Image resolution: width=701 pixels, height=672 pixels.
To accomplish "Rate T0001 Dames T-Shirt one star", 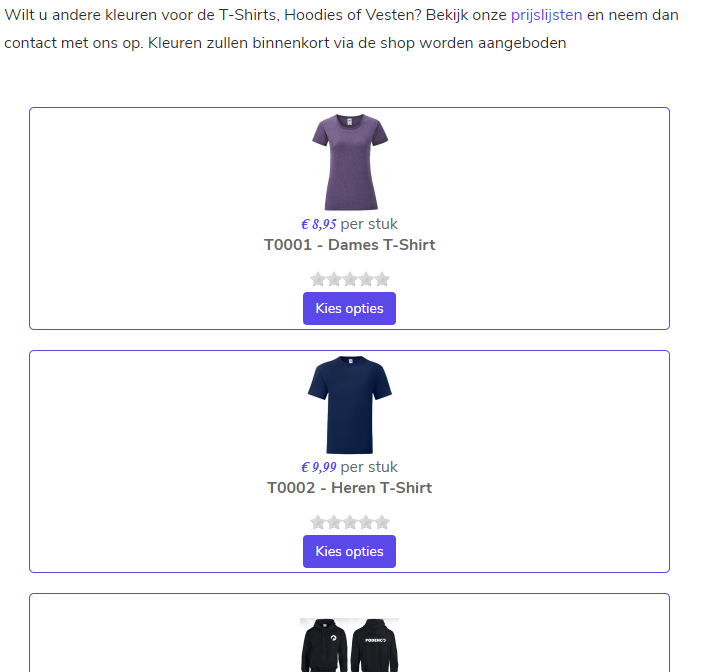I will 318,280.
